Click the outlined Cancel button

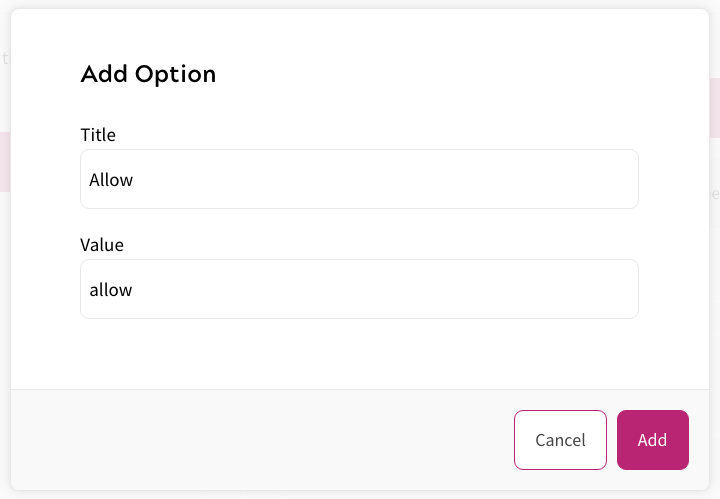click(x=560, y=440)
